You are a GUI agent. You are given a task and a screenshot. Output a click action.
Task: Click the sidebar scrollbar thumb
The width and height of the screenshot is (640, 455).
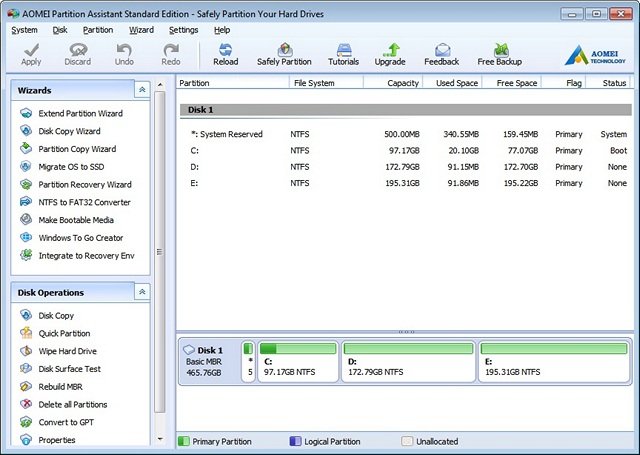[x=160, y=252]
